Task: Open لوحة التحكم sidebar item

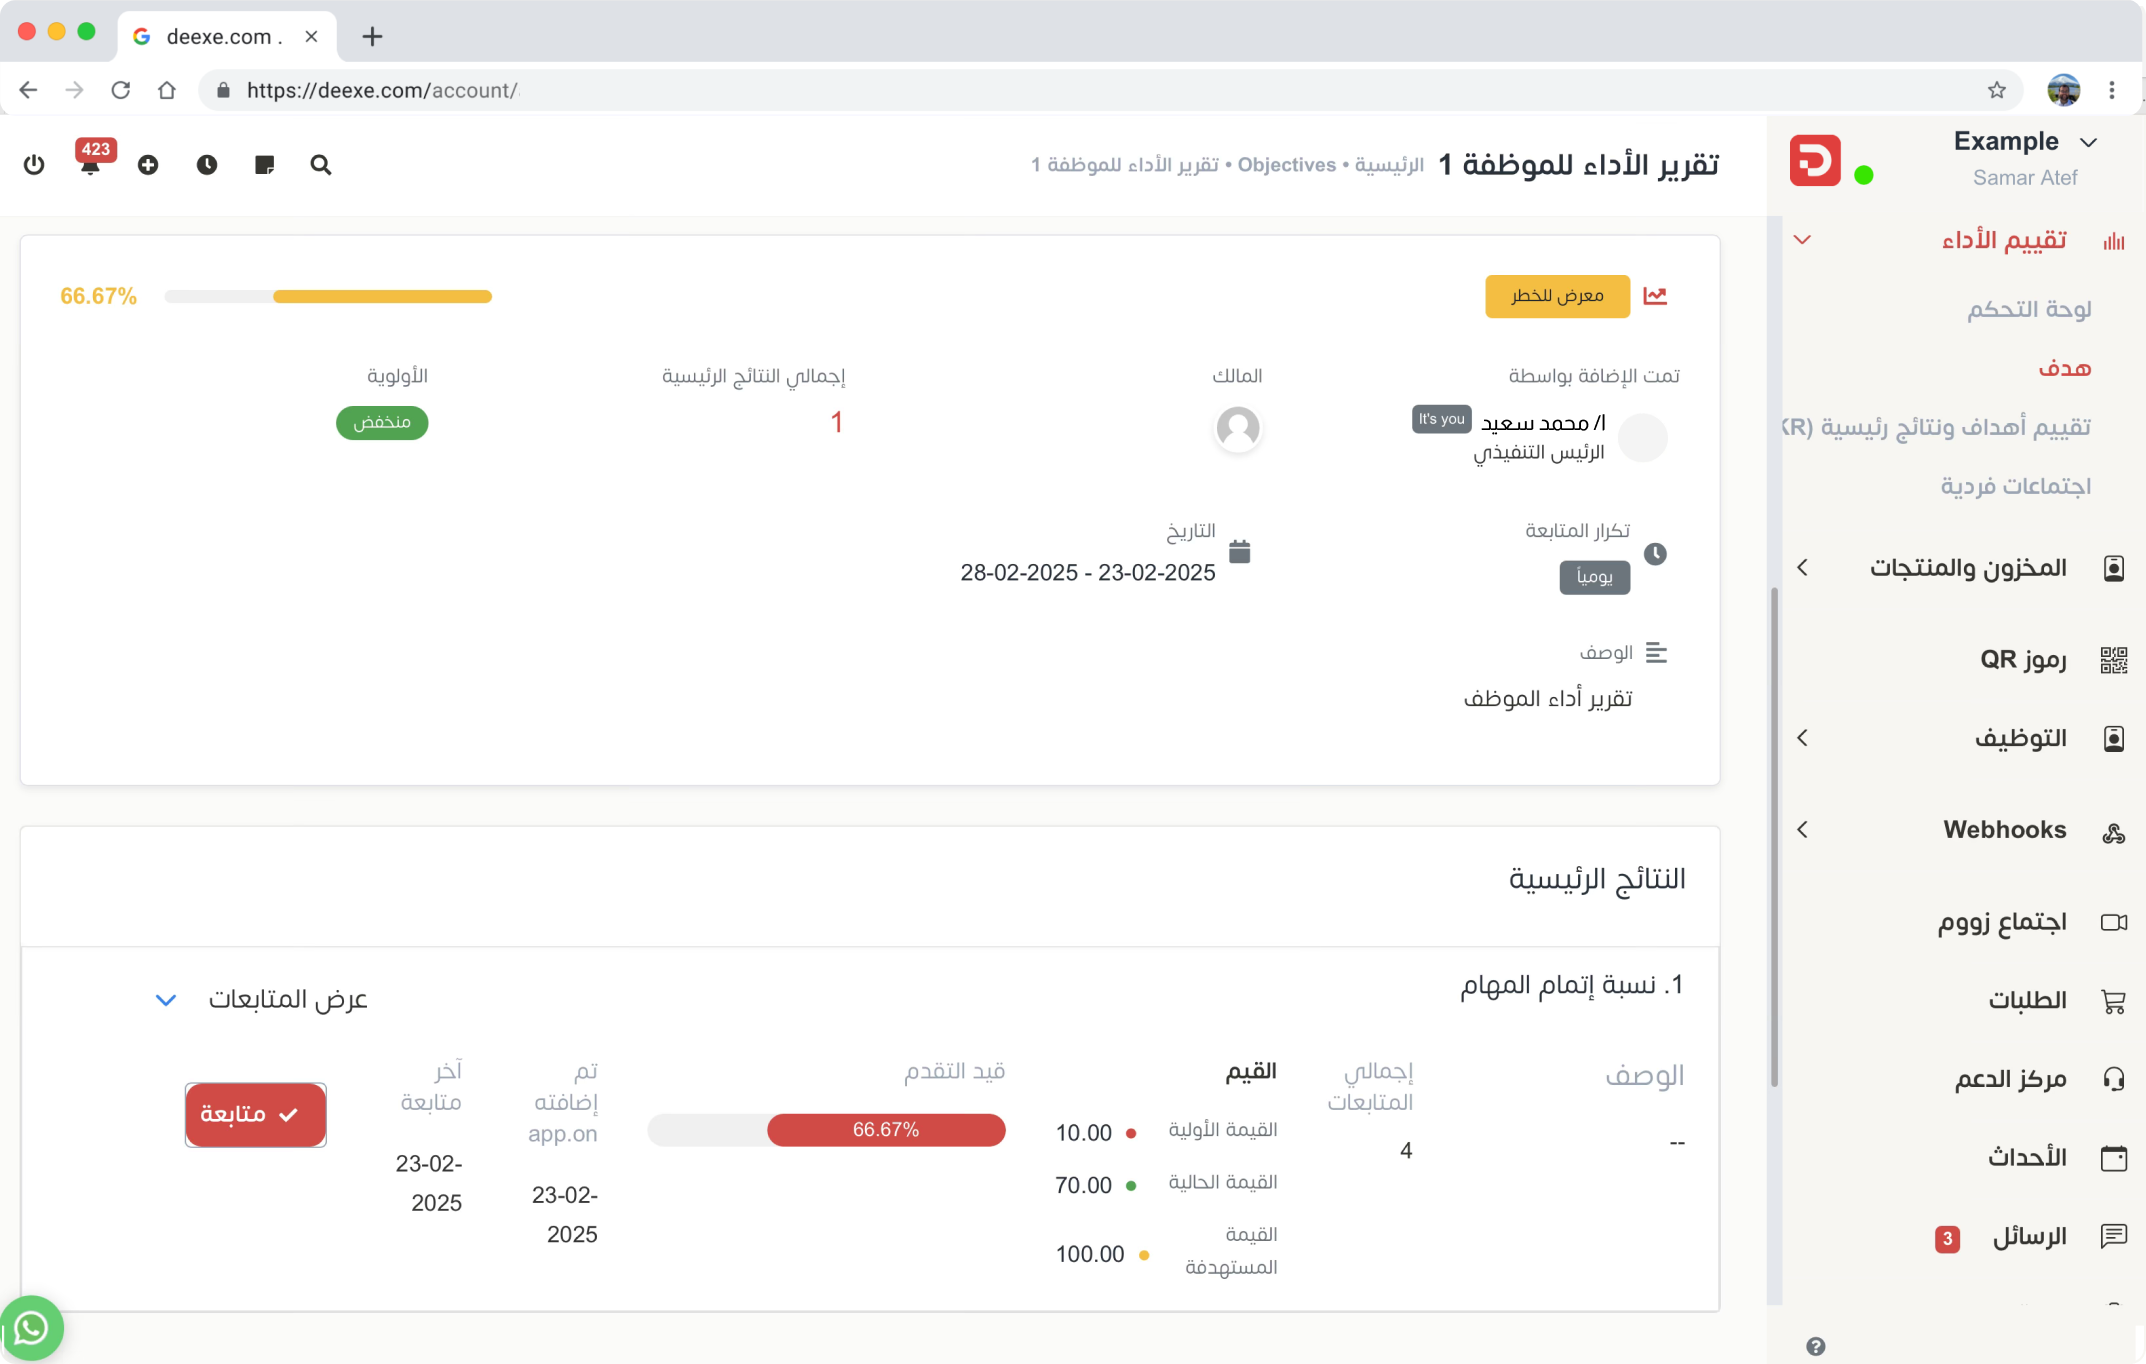Action: [2029, 309]
